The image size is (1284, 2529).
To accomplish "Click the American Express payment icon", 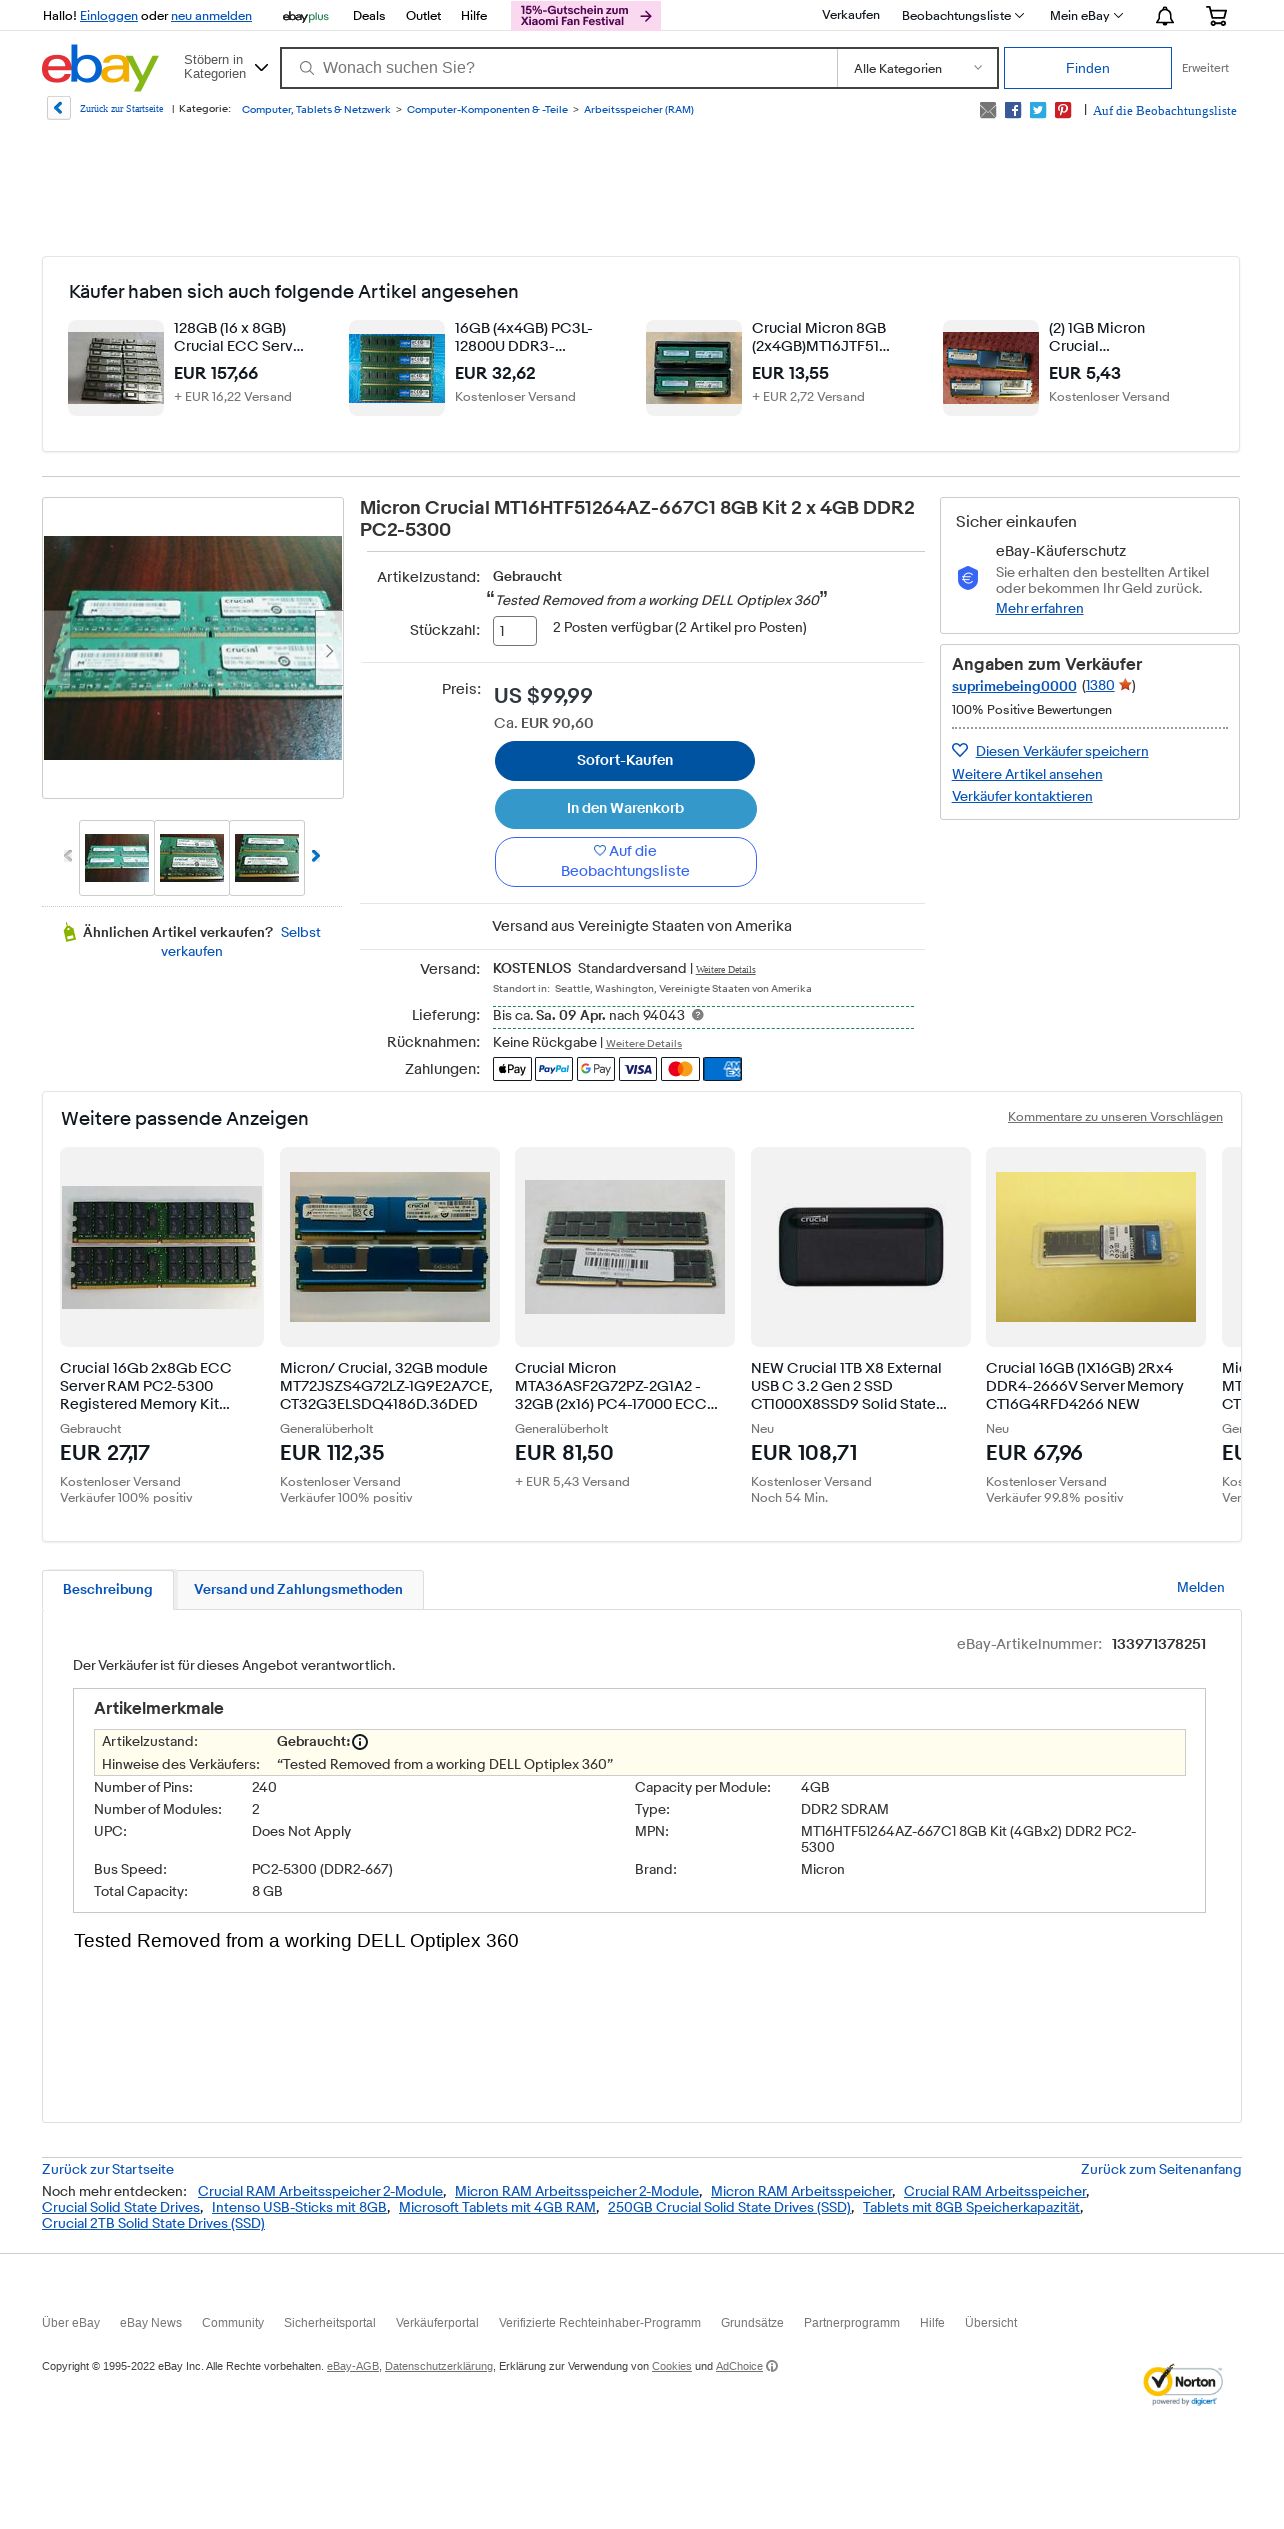I will click(722, 1069).
